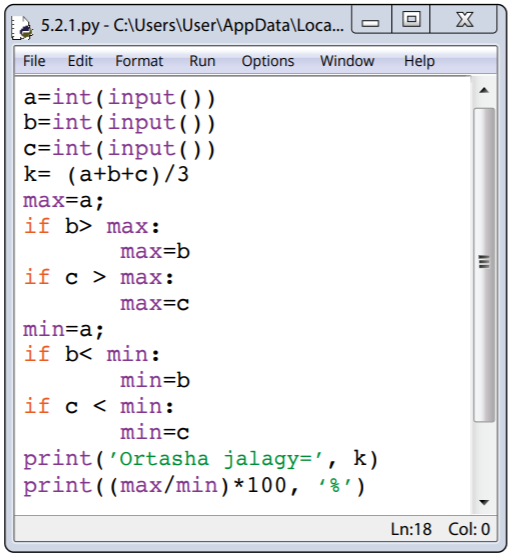Open the Edit menu
The width and height of the screenshot is (510, 557).
80,61
